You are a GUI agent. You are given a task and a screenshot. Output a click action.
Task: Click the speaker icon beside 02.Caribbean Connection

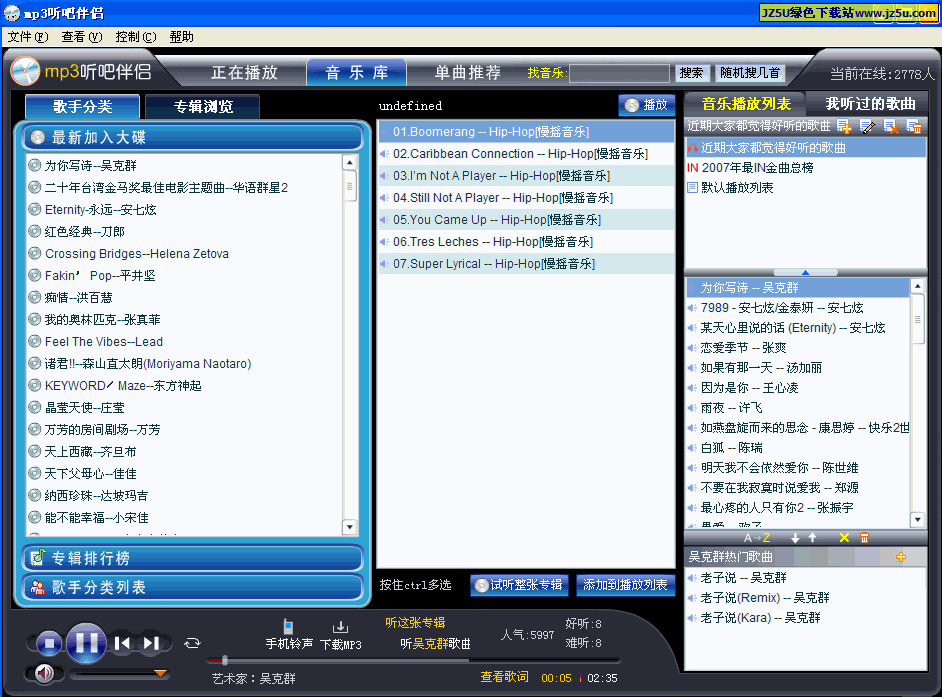point(384,154)
